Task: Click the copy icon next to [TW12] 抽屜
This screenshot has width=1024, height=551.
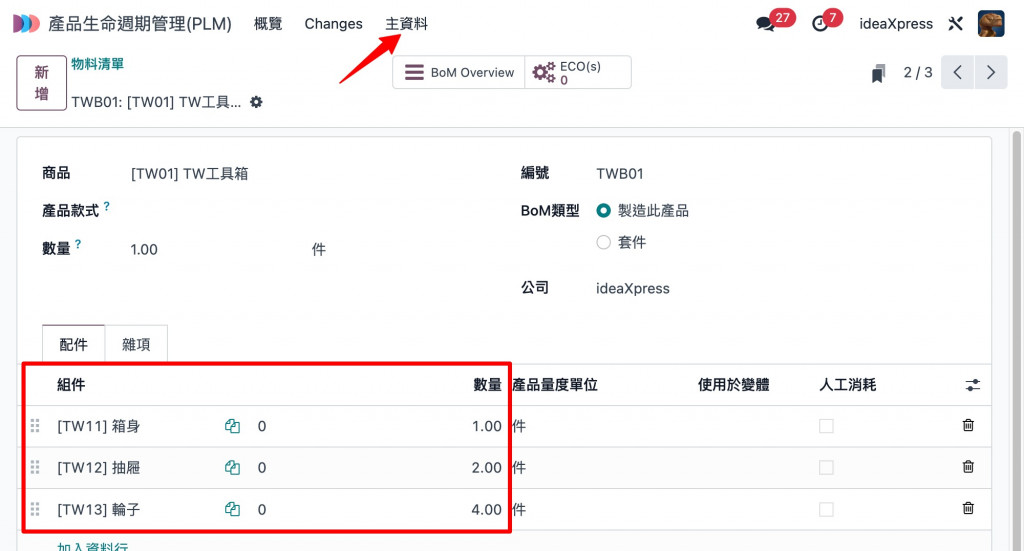Action: 232,467
